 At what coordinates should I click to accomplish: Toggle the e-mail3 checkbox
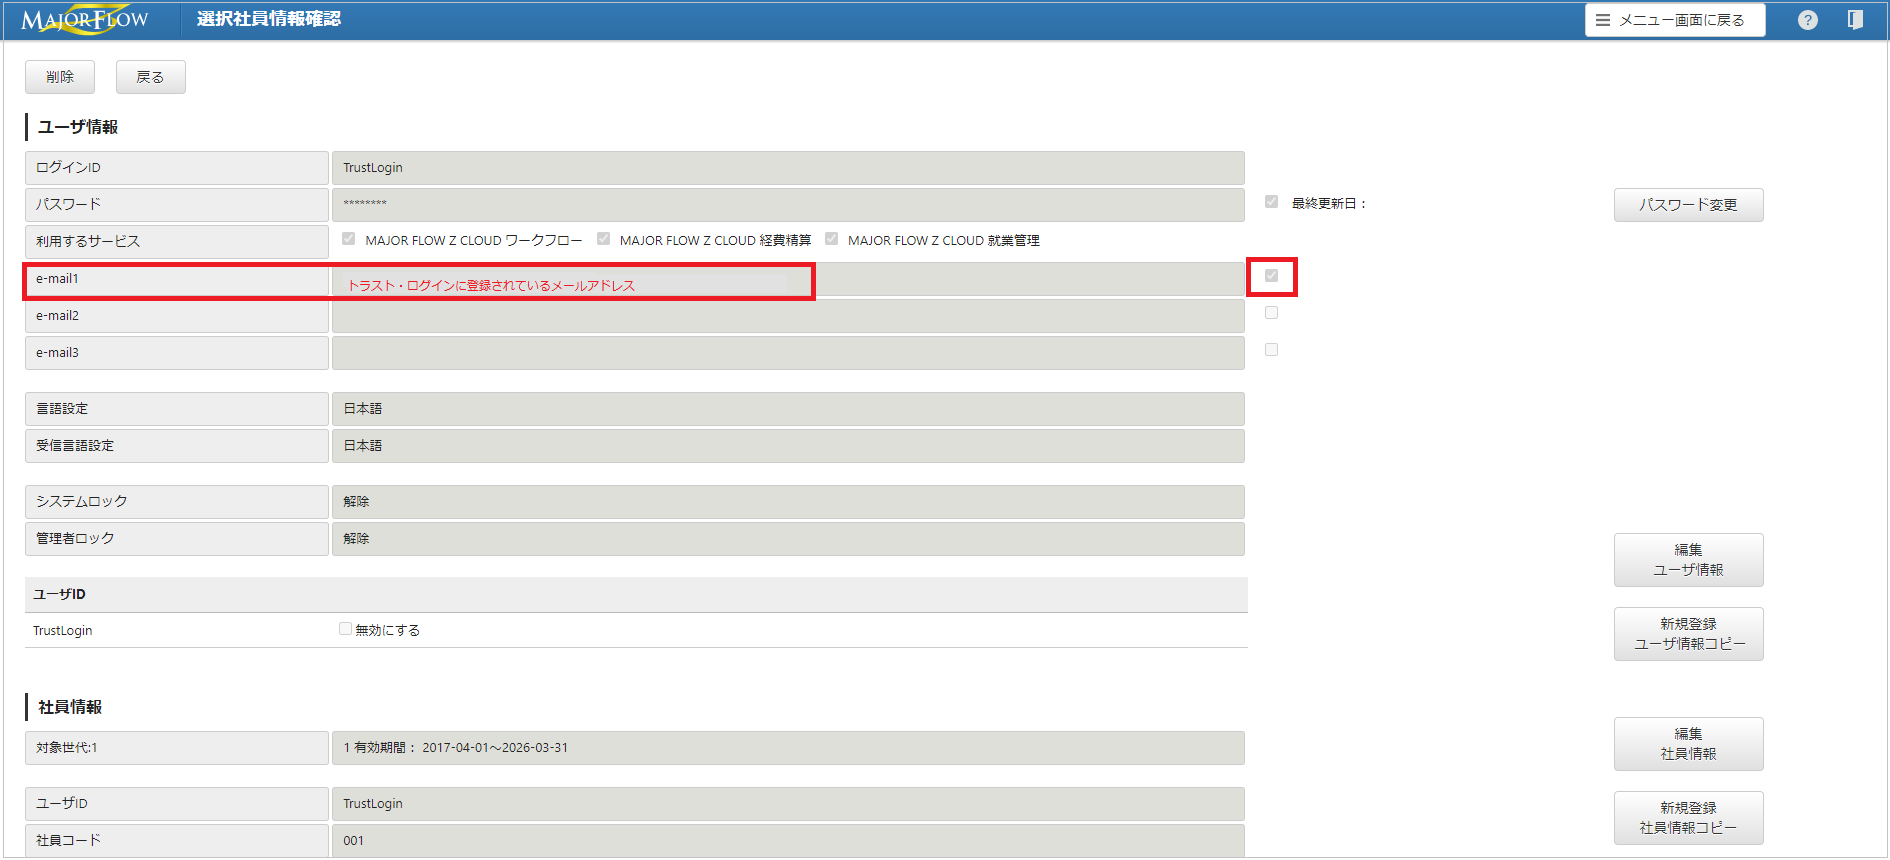point(1271,350)
